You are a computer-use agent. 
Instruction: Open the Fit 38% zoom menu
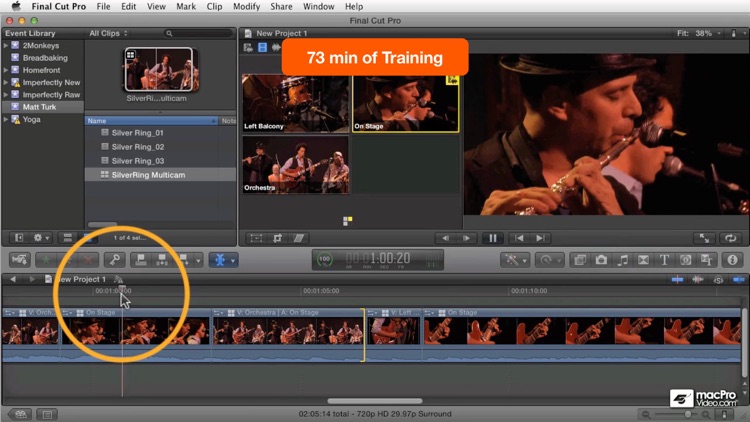[699, 33]
